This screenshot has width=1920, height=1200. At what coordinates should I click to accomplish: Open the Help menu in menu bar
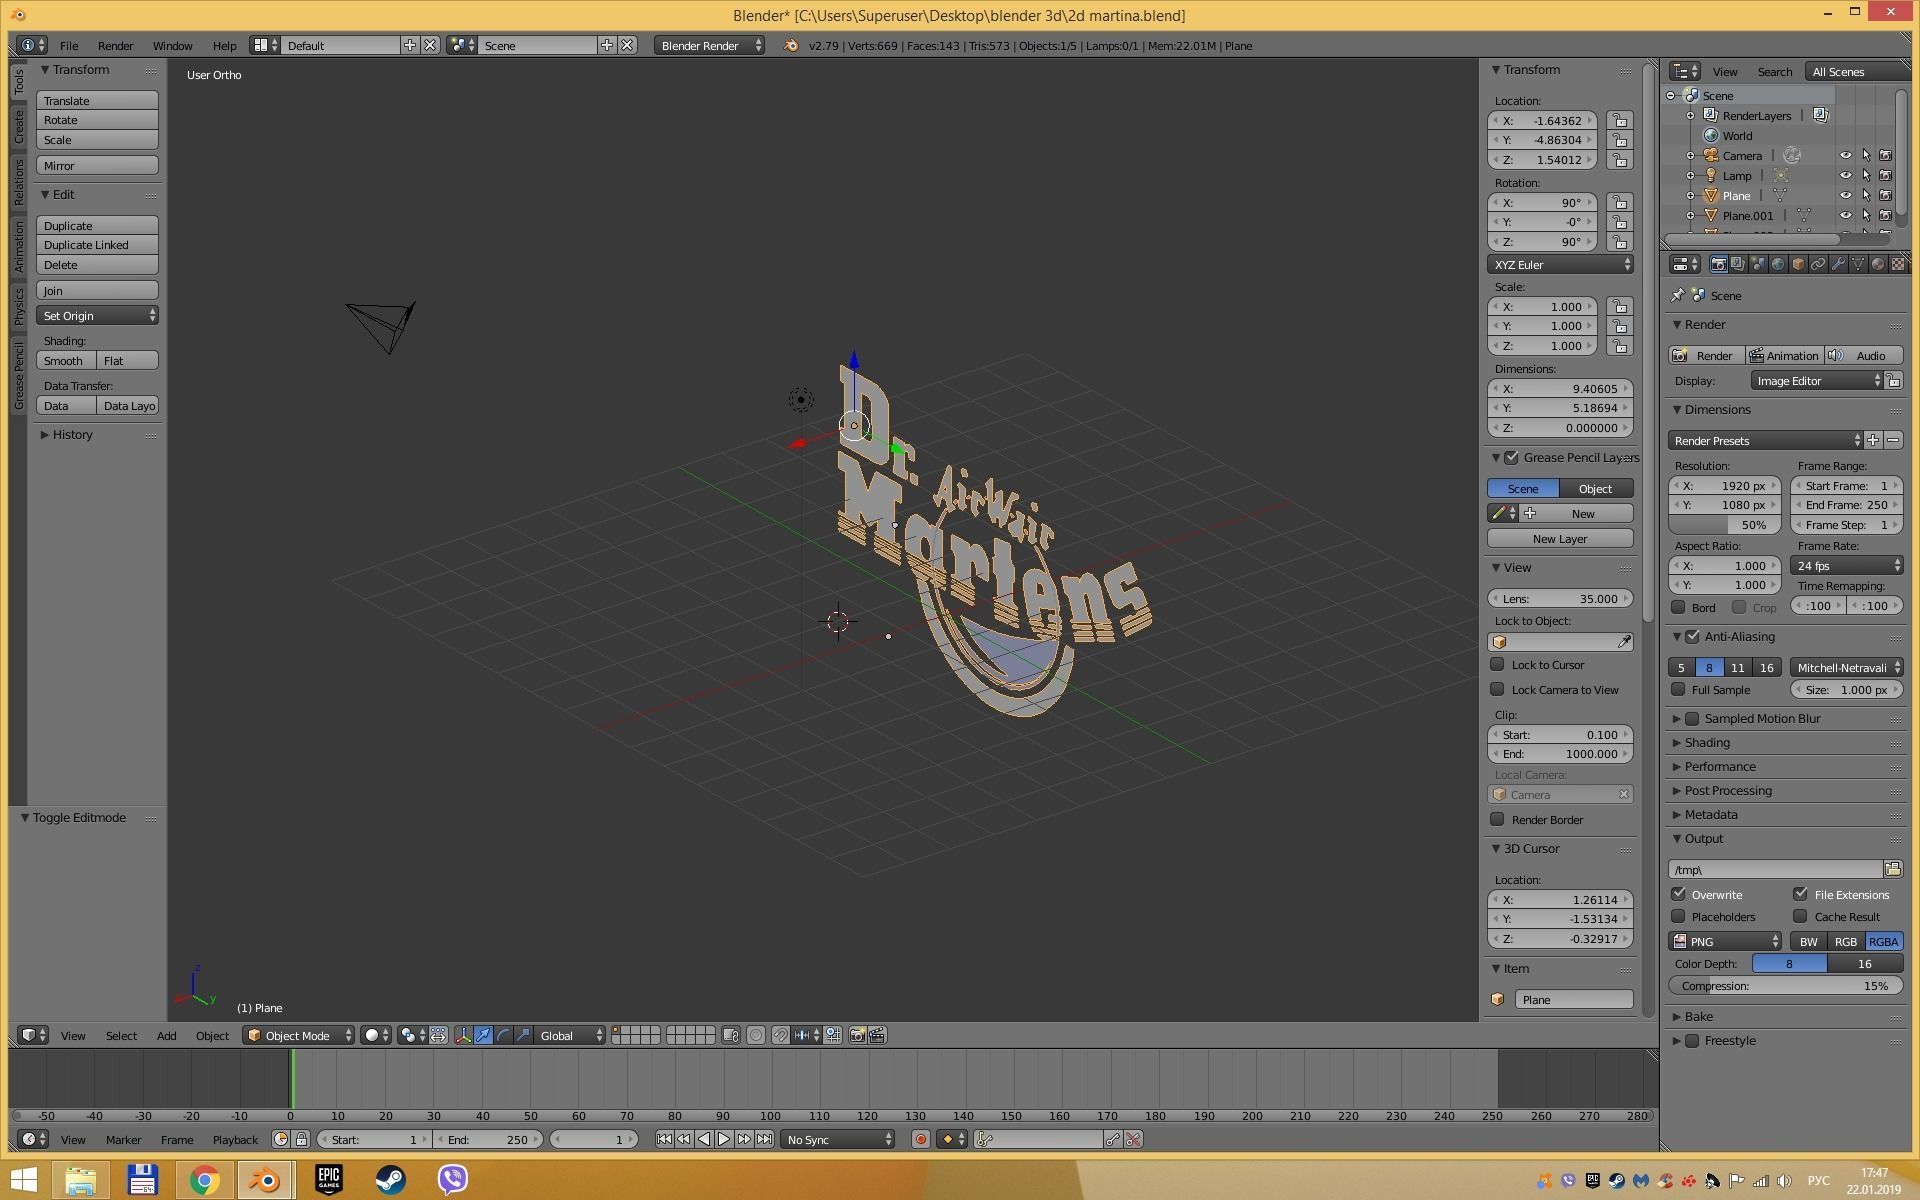click(x=223, y=46)
